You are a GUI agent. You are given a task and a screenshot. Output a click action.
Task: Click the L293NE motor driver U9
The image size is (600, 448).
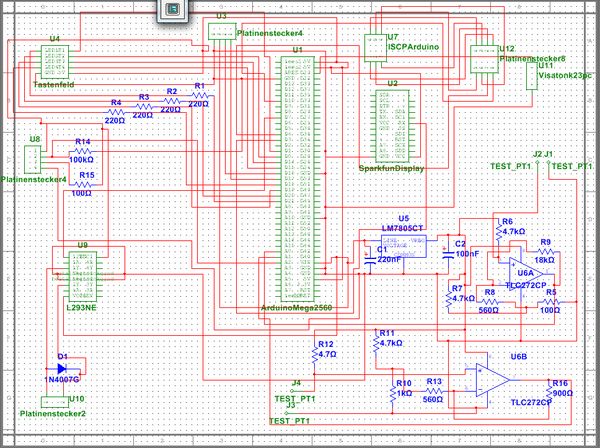point(82,272)
